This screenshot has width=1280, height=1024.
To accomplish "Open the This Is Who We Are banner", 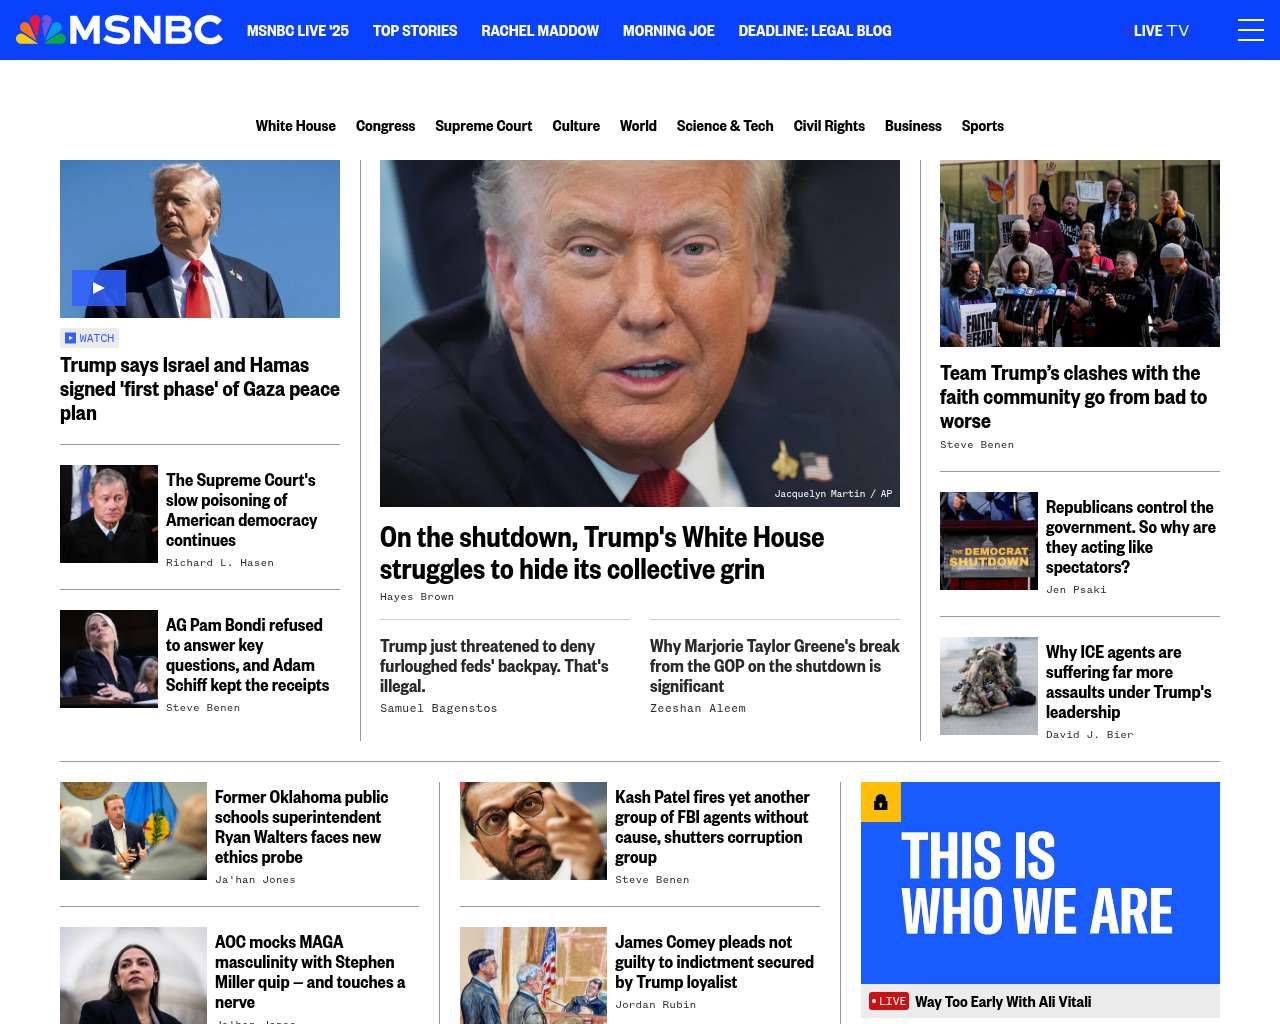I will (x=1040, y=883).
